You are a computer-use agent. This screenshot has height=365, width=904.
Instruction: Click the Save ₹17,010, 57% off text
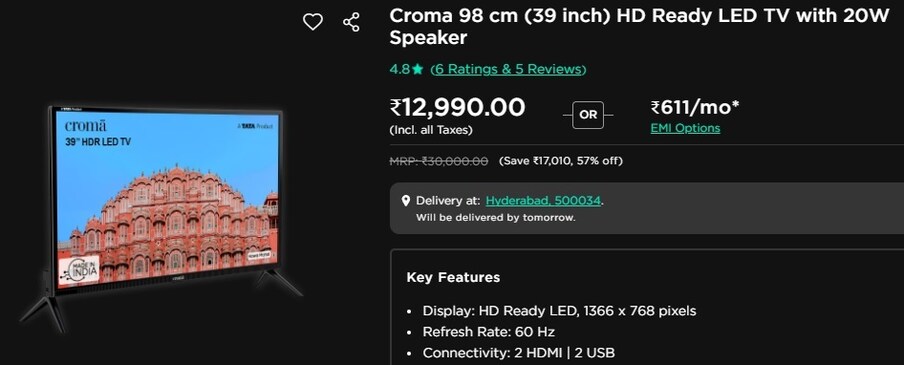coord(560,161)
